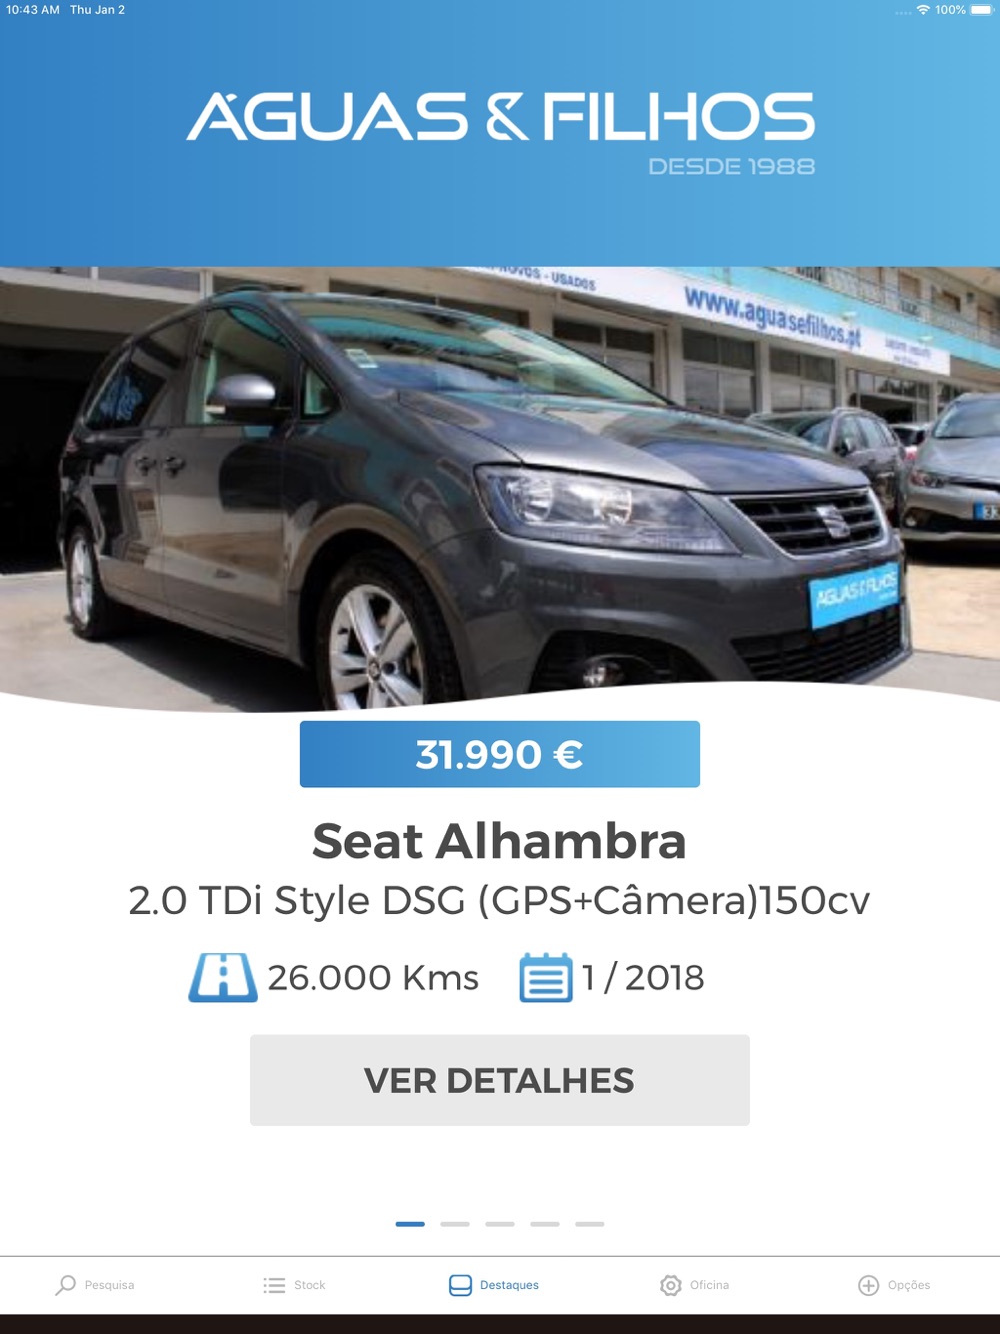Go to second highlight page indicator
Image resolution: width=1000 pixels, height=1334 pixels.
455,1224
